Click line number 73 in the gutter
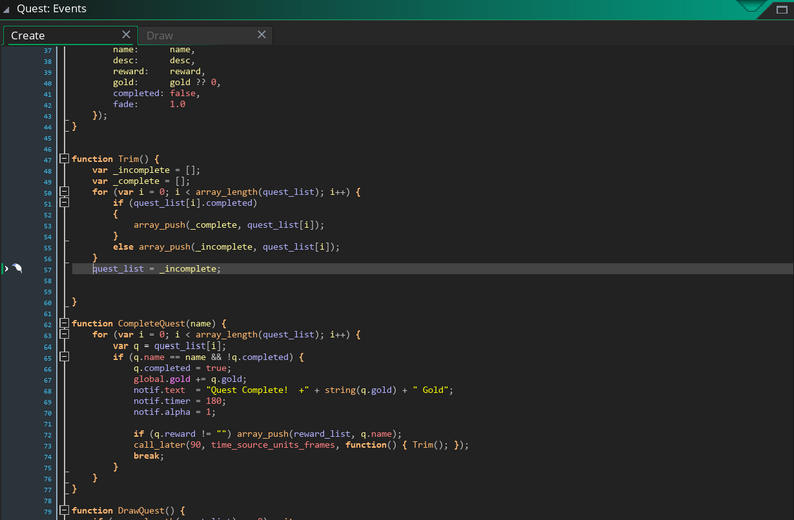This screenshot has width=794, height=520. tap(47, 446)
